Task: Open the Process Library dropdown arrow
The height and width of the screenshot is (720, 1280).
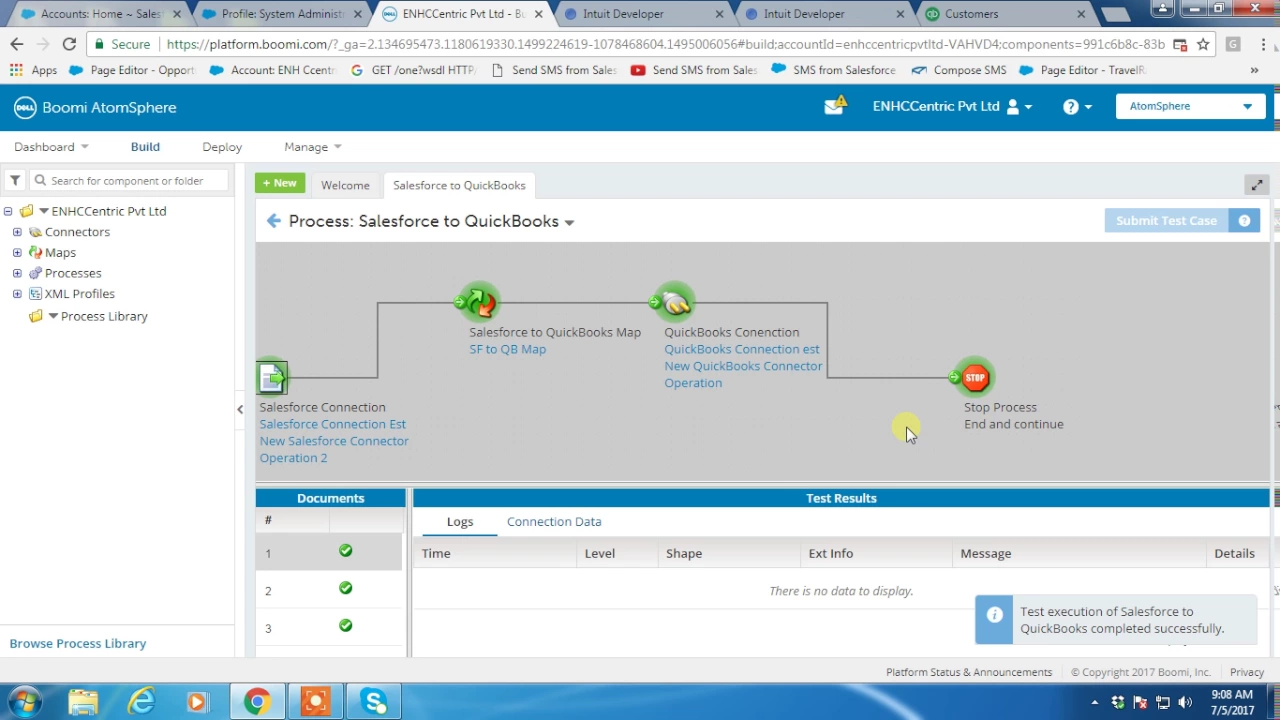Action: (x=53, y=316)
